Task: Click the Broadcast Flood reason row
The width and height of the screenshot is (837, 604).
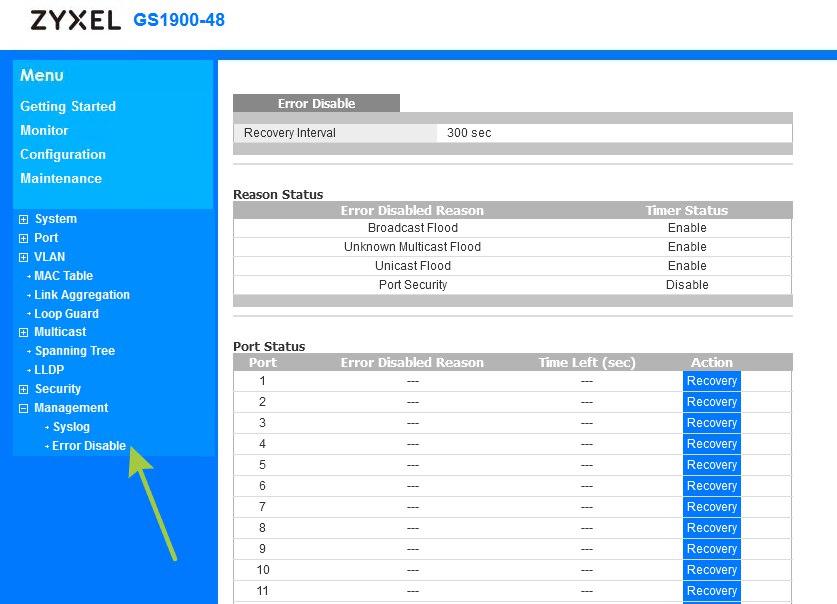Action: pyautogui.click(x=512, y=228)
